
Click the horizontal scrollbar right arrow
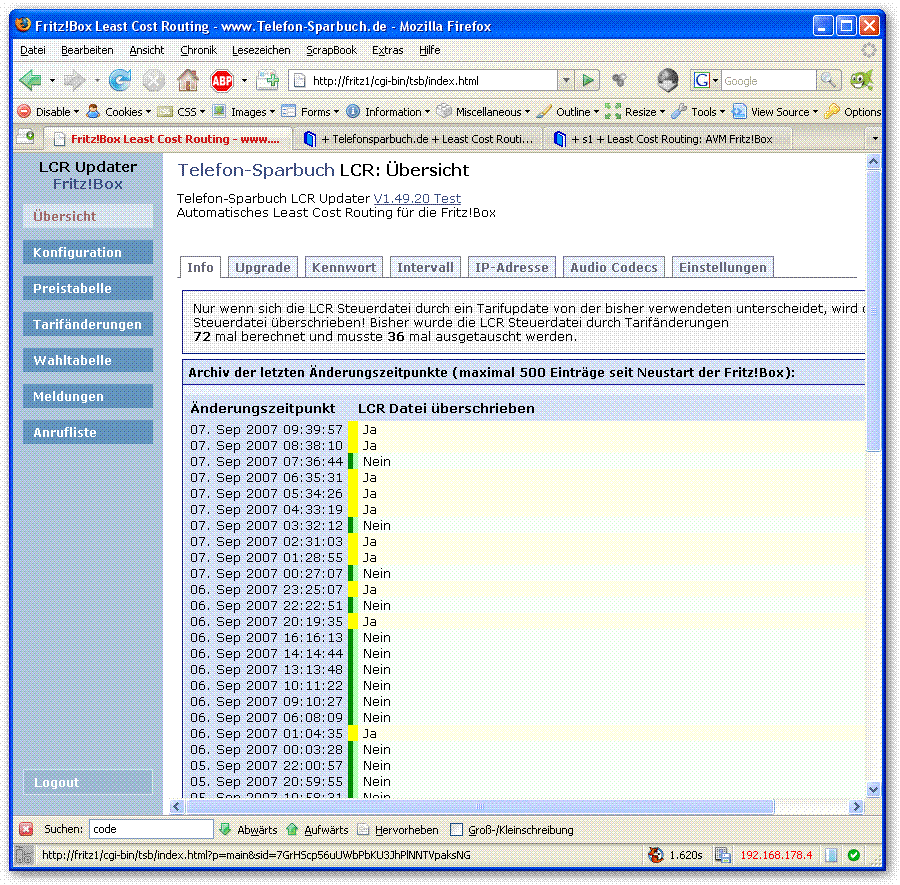(856, 806)
